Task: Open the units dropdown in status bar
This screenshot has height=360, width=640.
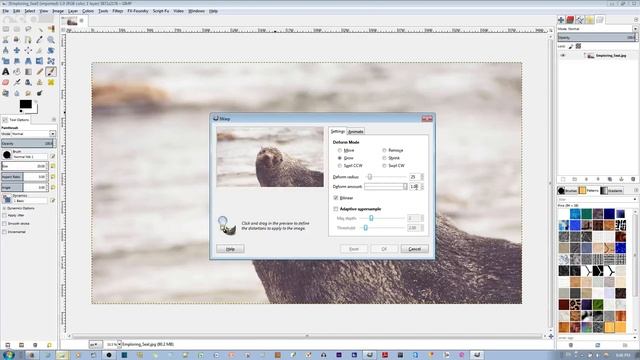Action: click(95, 344)
